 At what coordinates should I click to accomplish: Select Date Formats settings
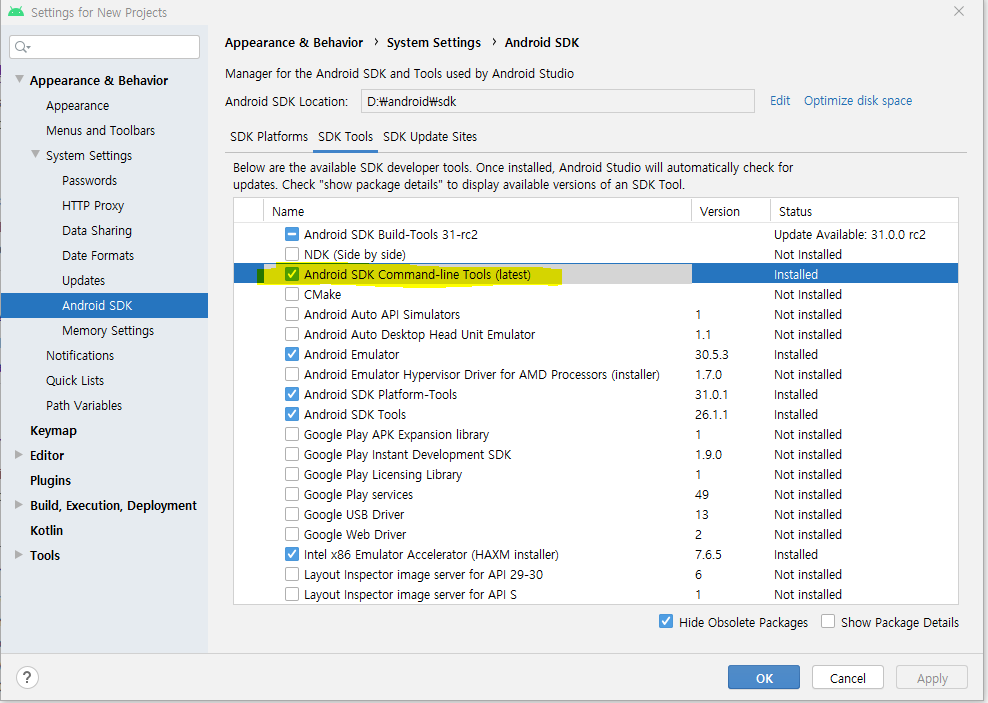coord(98,255)
